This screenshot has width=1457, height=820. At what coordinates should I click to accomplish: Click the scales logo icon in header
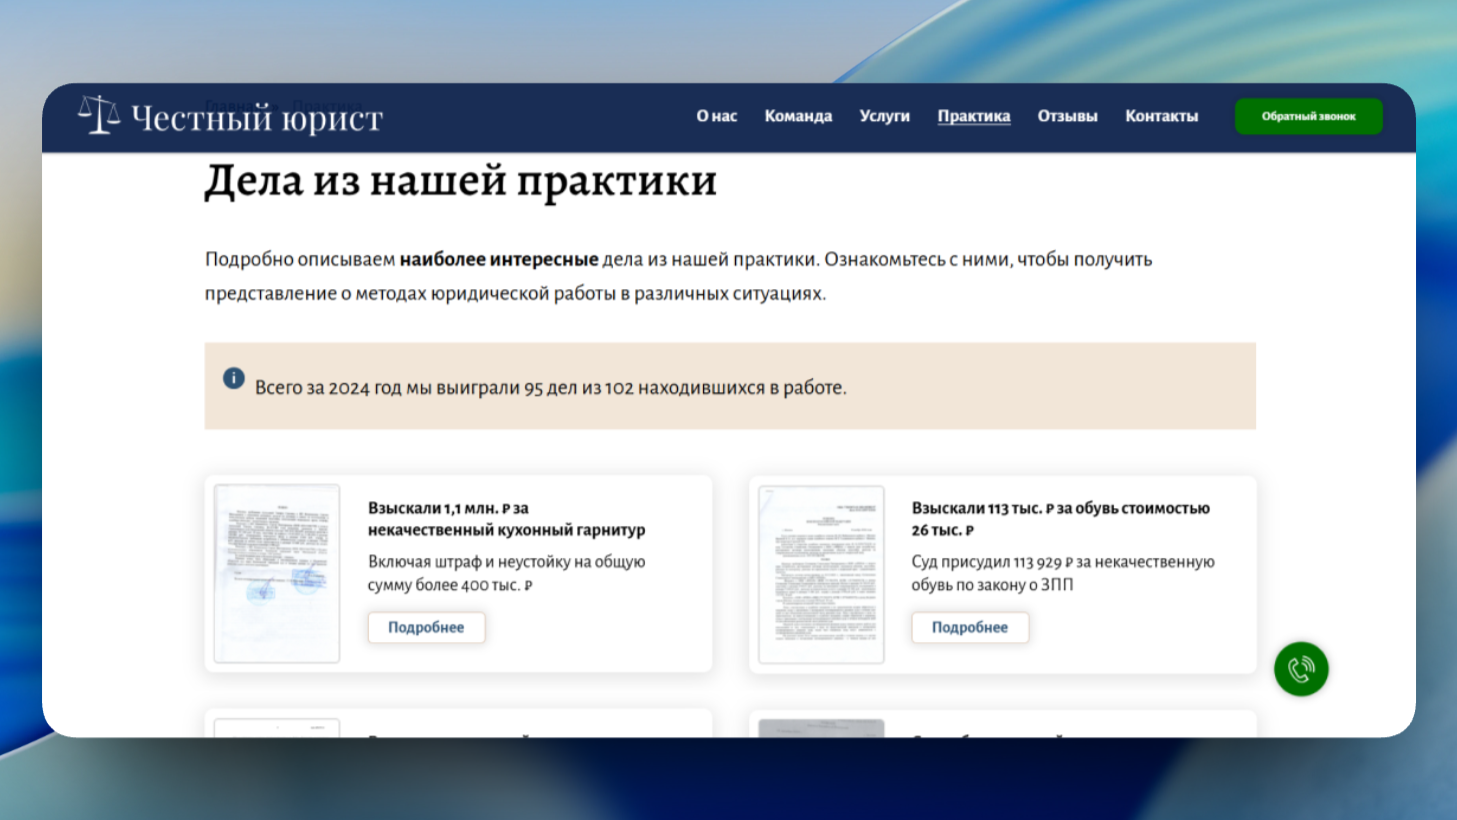pos(99,115)
